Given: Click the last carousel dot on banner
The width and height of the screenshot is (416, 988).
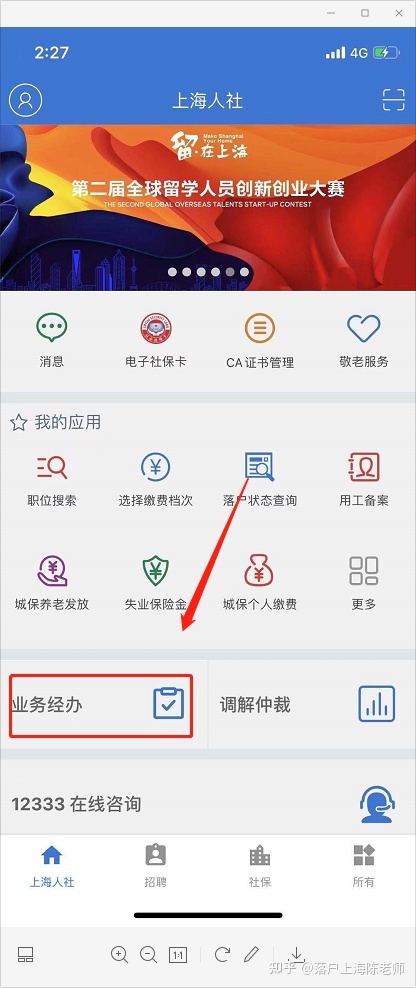Looking at the screenshot, I should (244, 272).
